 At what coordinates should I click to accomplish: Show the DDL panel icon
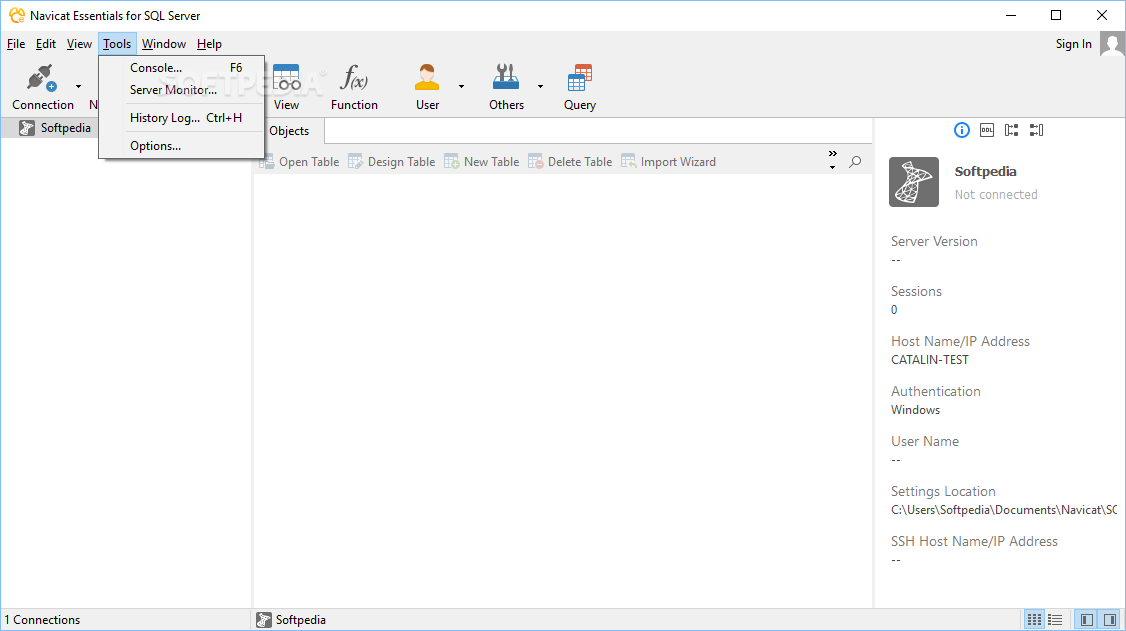point(987,130)
